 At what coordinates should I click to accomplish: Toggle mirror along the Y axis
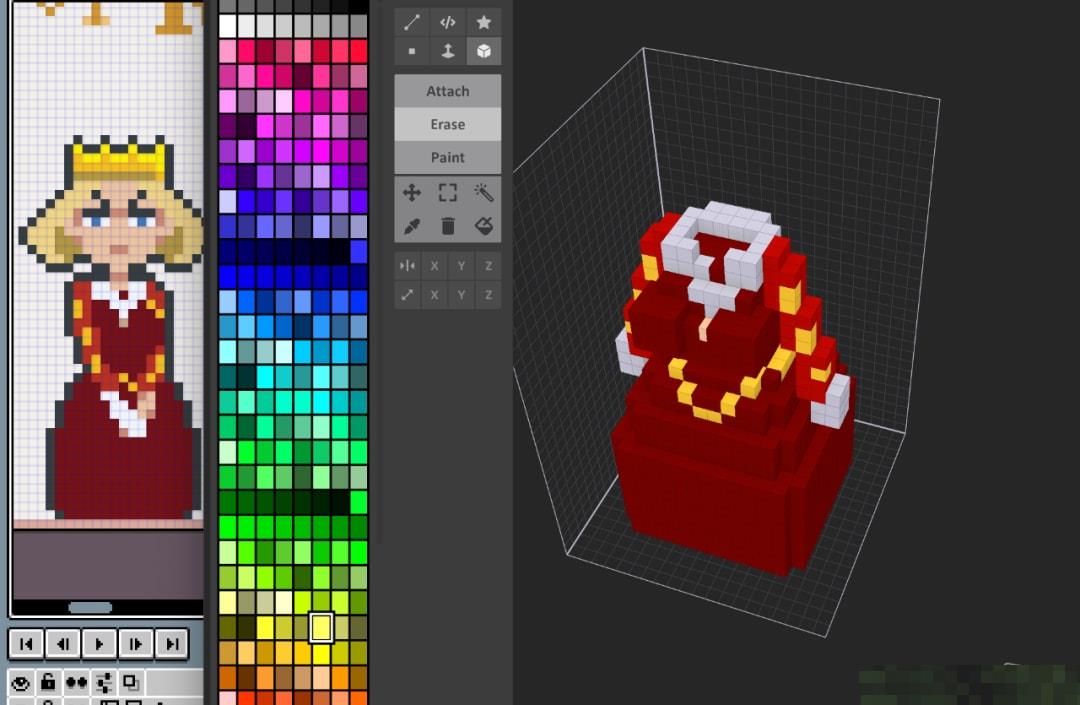coord(461,266)
